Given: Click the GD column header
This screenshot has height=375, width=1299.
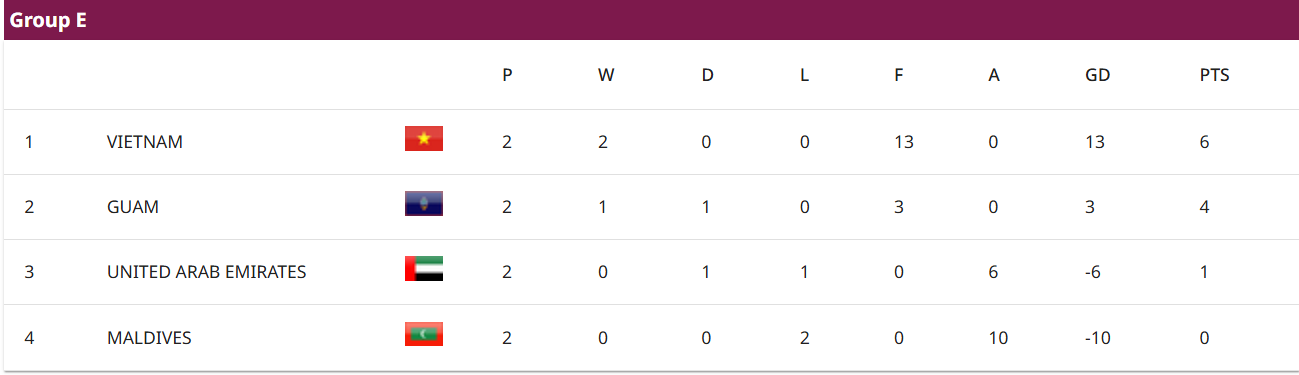Looking at the screenshot, I should [x=1098, y=75].
